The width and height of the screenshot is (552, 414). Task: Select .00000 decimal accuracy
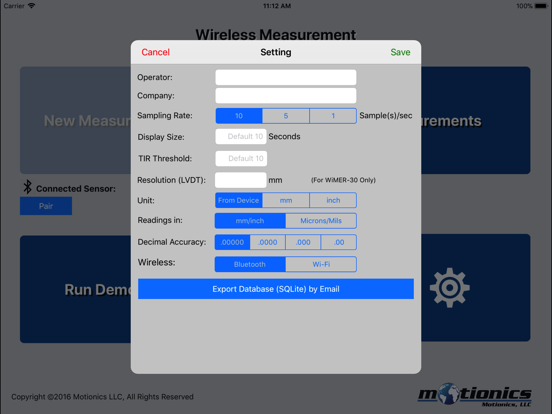[x=232, y=242]
